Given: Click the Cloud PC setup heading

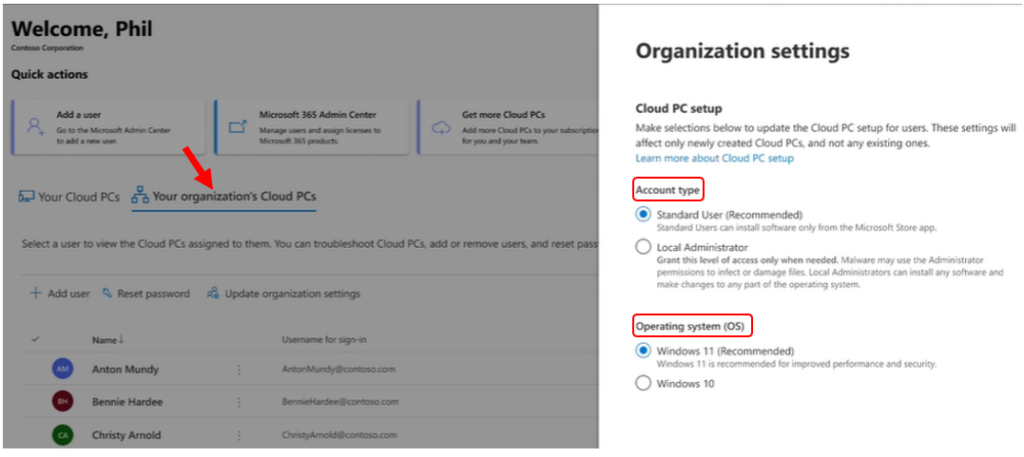Looking at the screenshot, I should [x=679, y=109].
